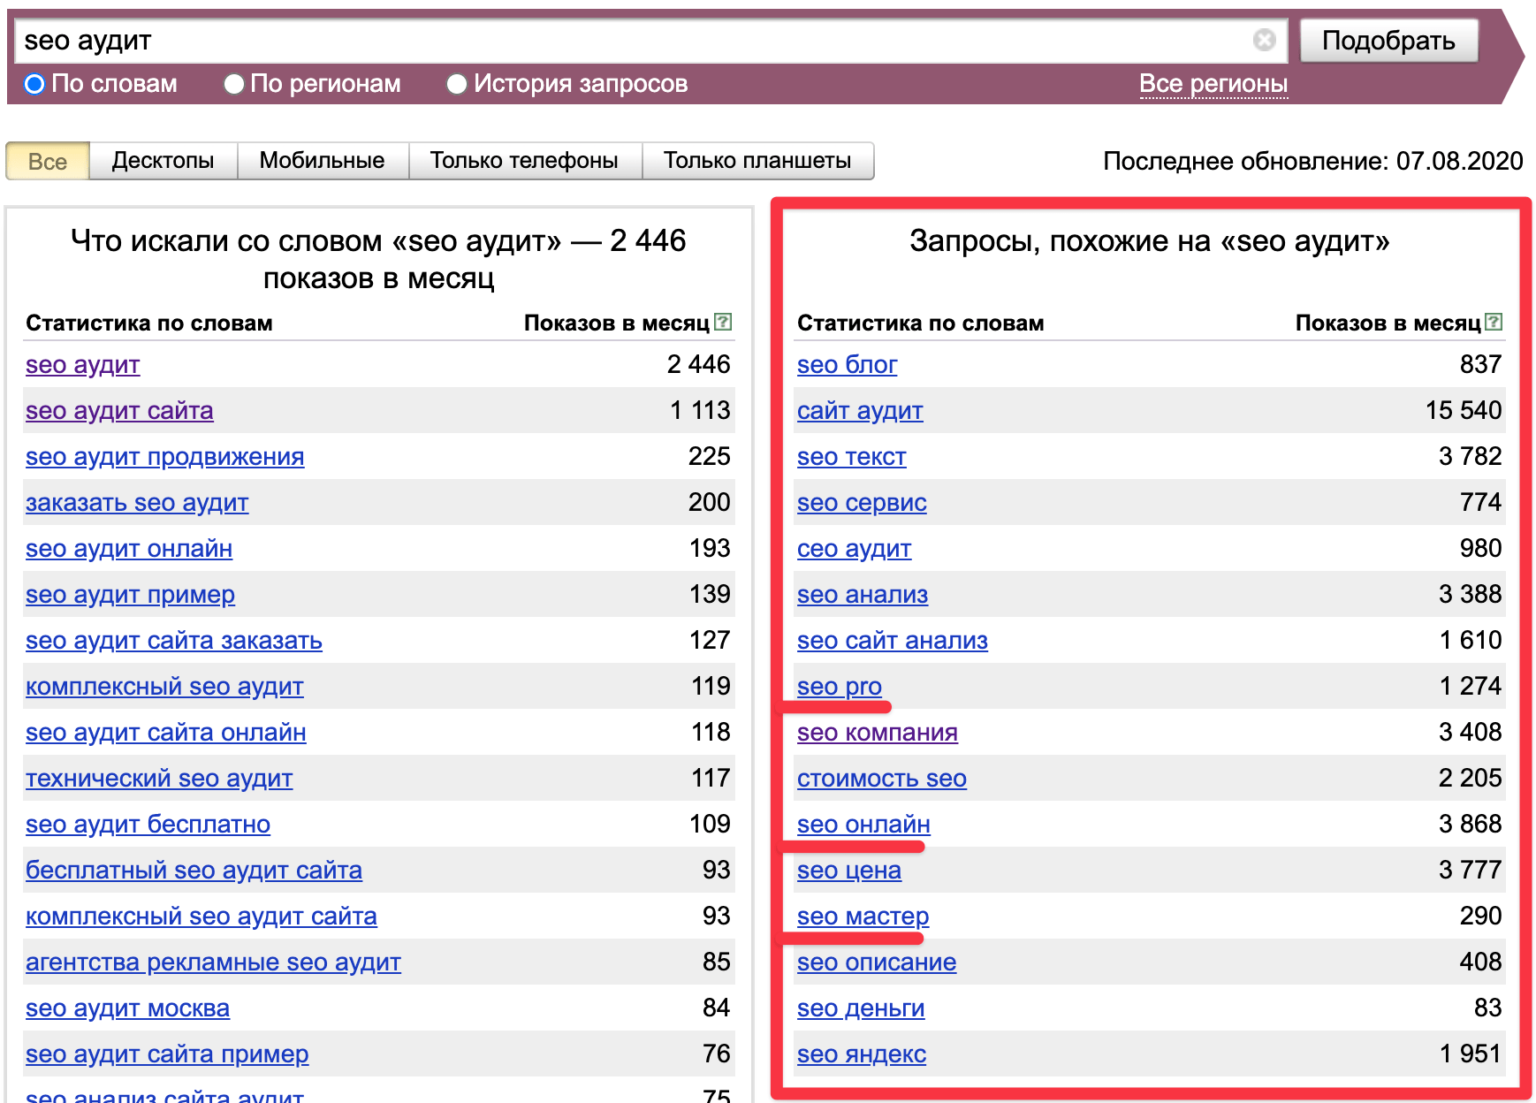
Task: Open the 'seo аудит сайта заказать' link
Action: coord(174,641)
